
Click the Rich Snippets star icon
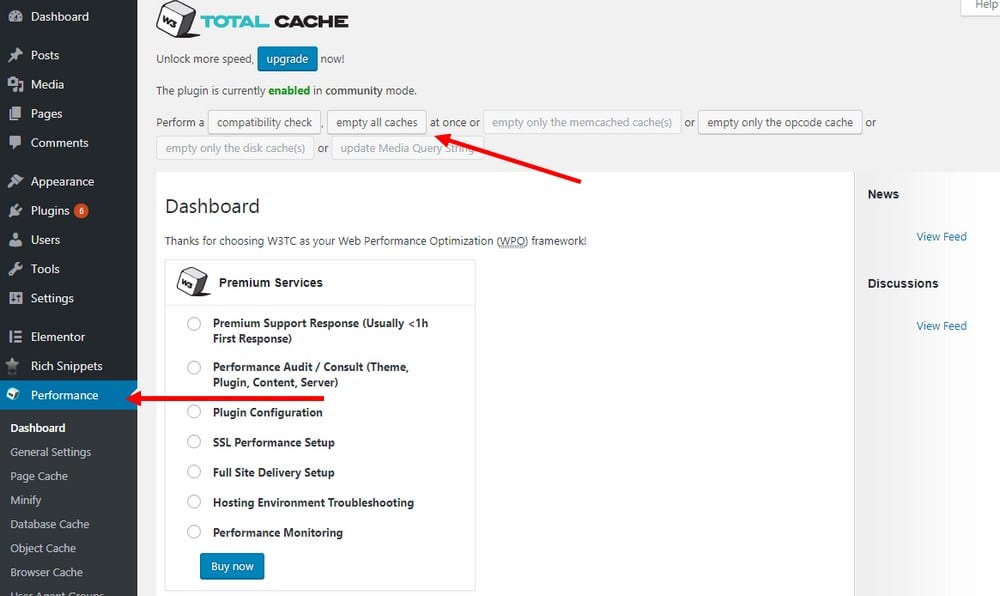coord(13,366)
